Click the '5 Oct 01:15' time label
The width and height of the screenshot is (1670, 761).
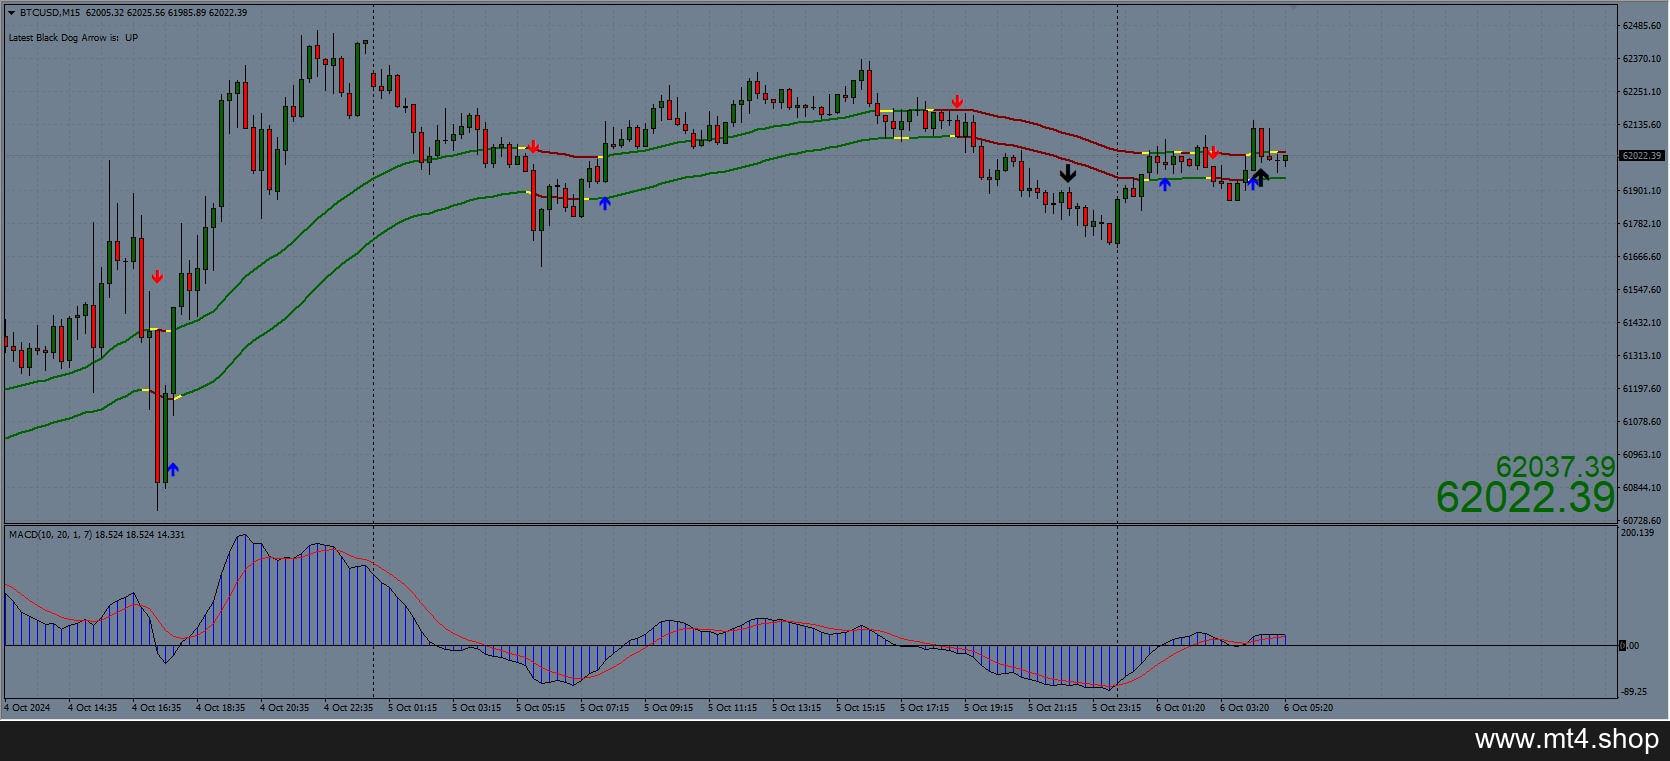412,708
